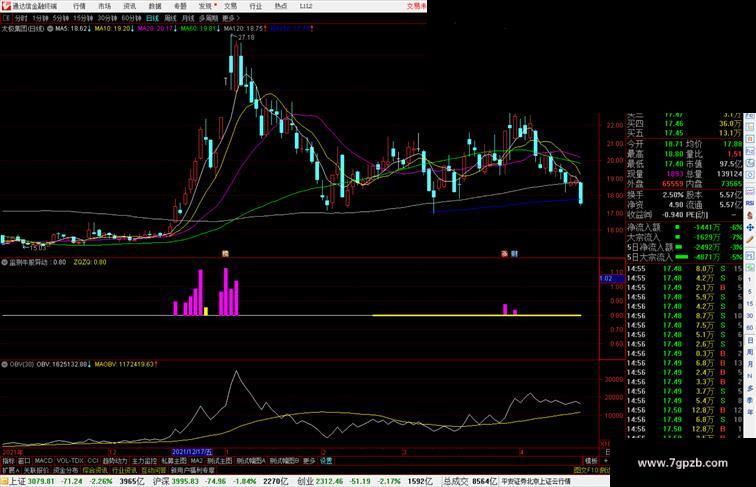Screen dimensions: 756x487
Task: Click the 2021/12/17 date marker on time axis
Action: click(192, 452)
